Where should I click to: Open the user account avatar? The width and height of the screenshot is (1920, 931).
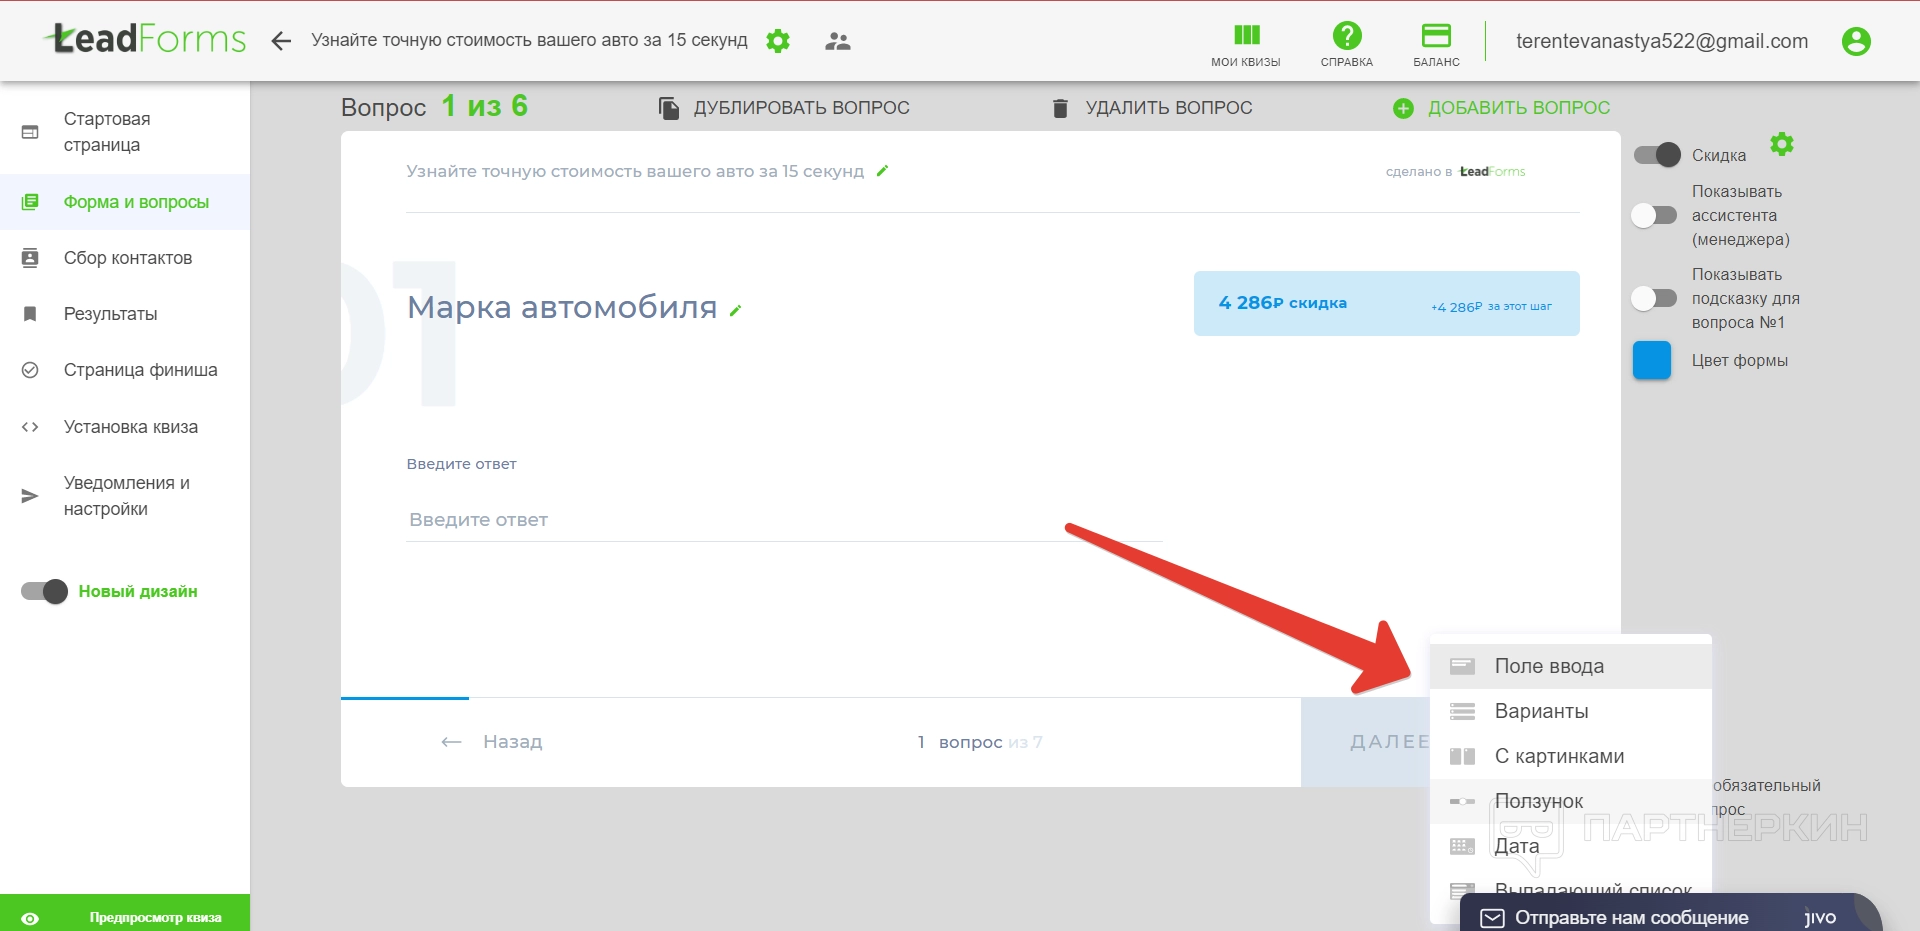pyautogui.click(x=1856, y=41)
